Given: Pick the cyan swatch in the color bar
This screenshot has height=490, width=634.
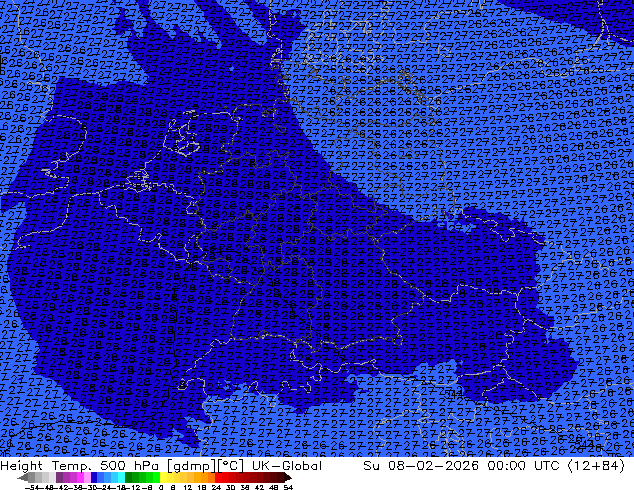Looking at the screenshot, I should [x=121, y=477].
